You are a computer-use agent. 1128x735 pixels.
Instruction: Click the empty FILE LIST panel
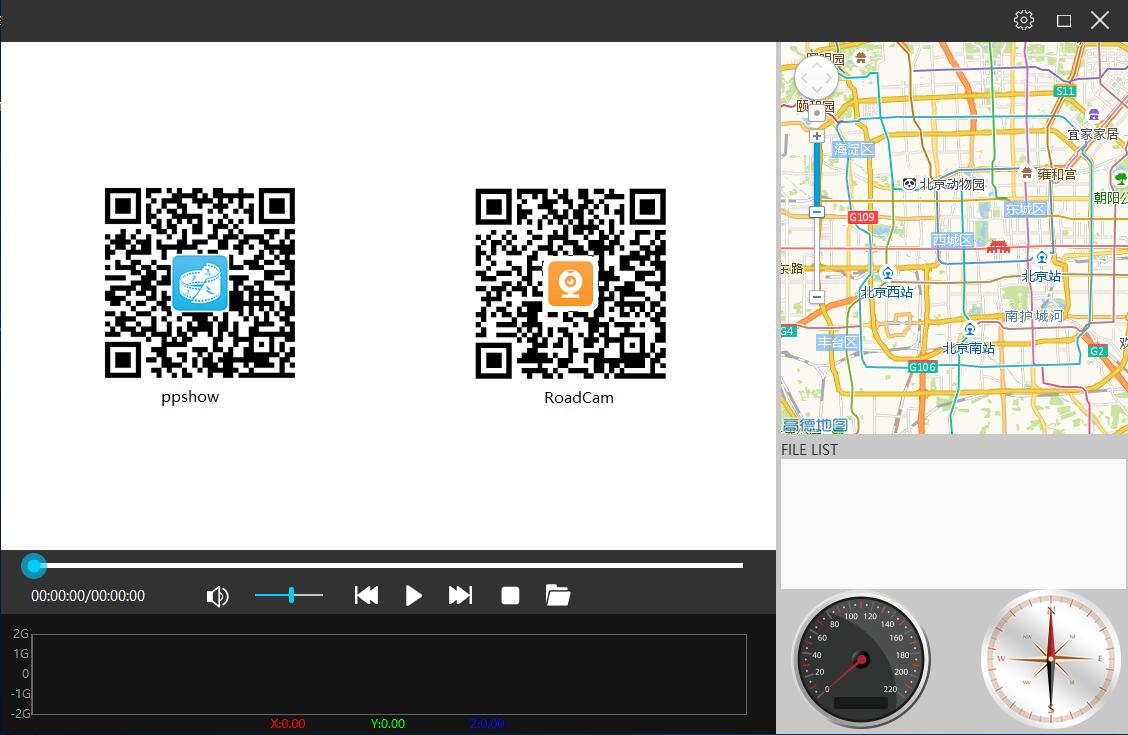(x=952, y=523)
